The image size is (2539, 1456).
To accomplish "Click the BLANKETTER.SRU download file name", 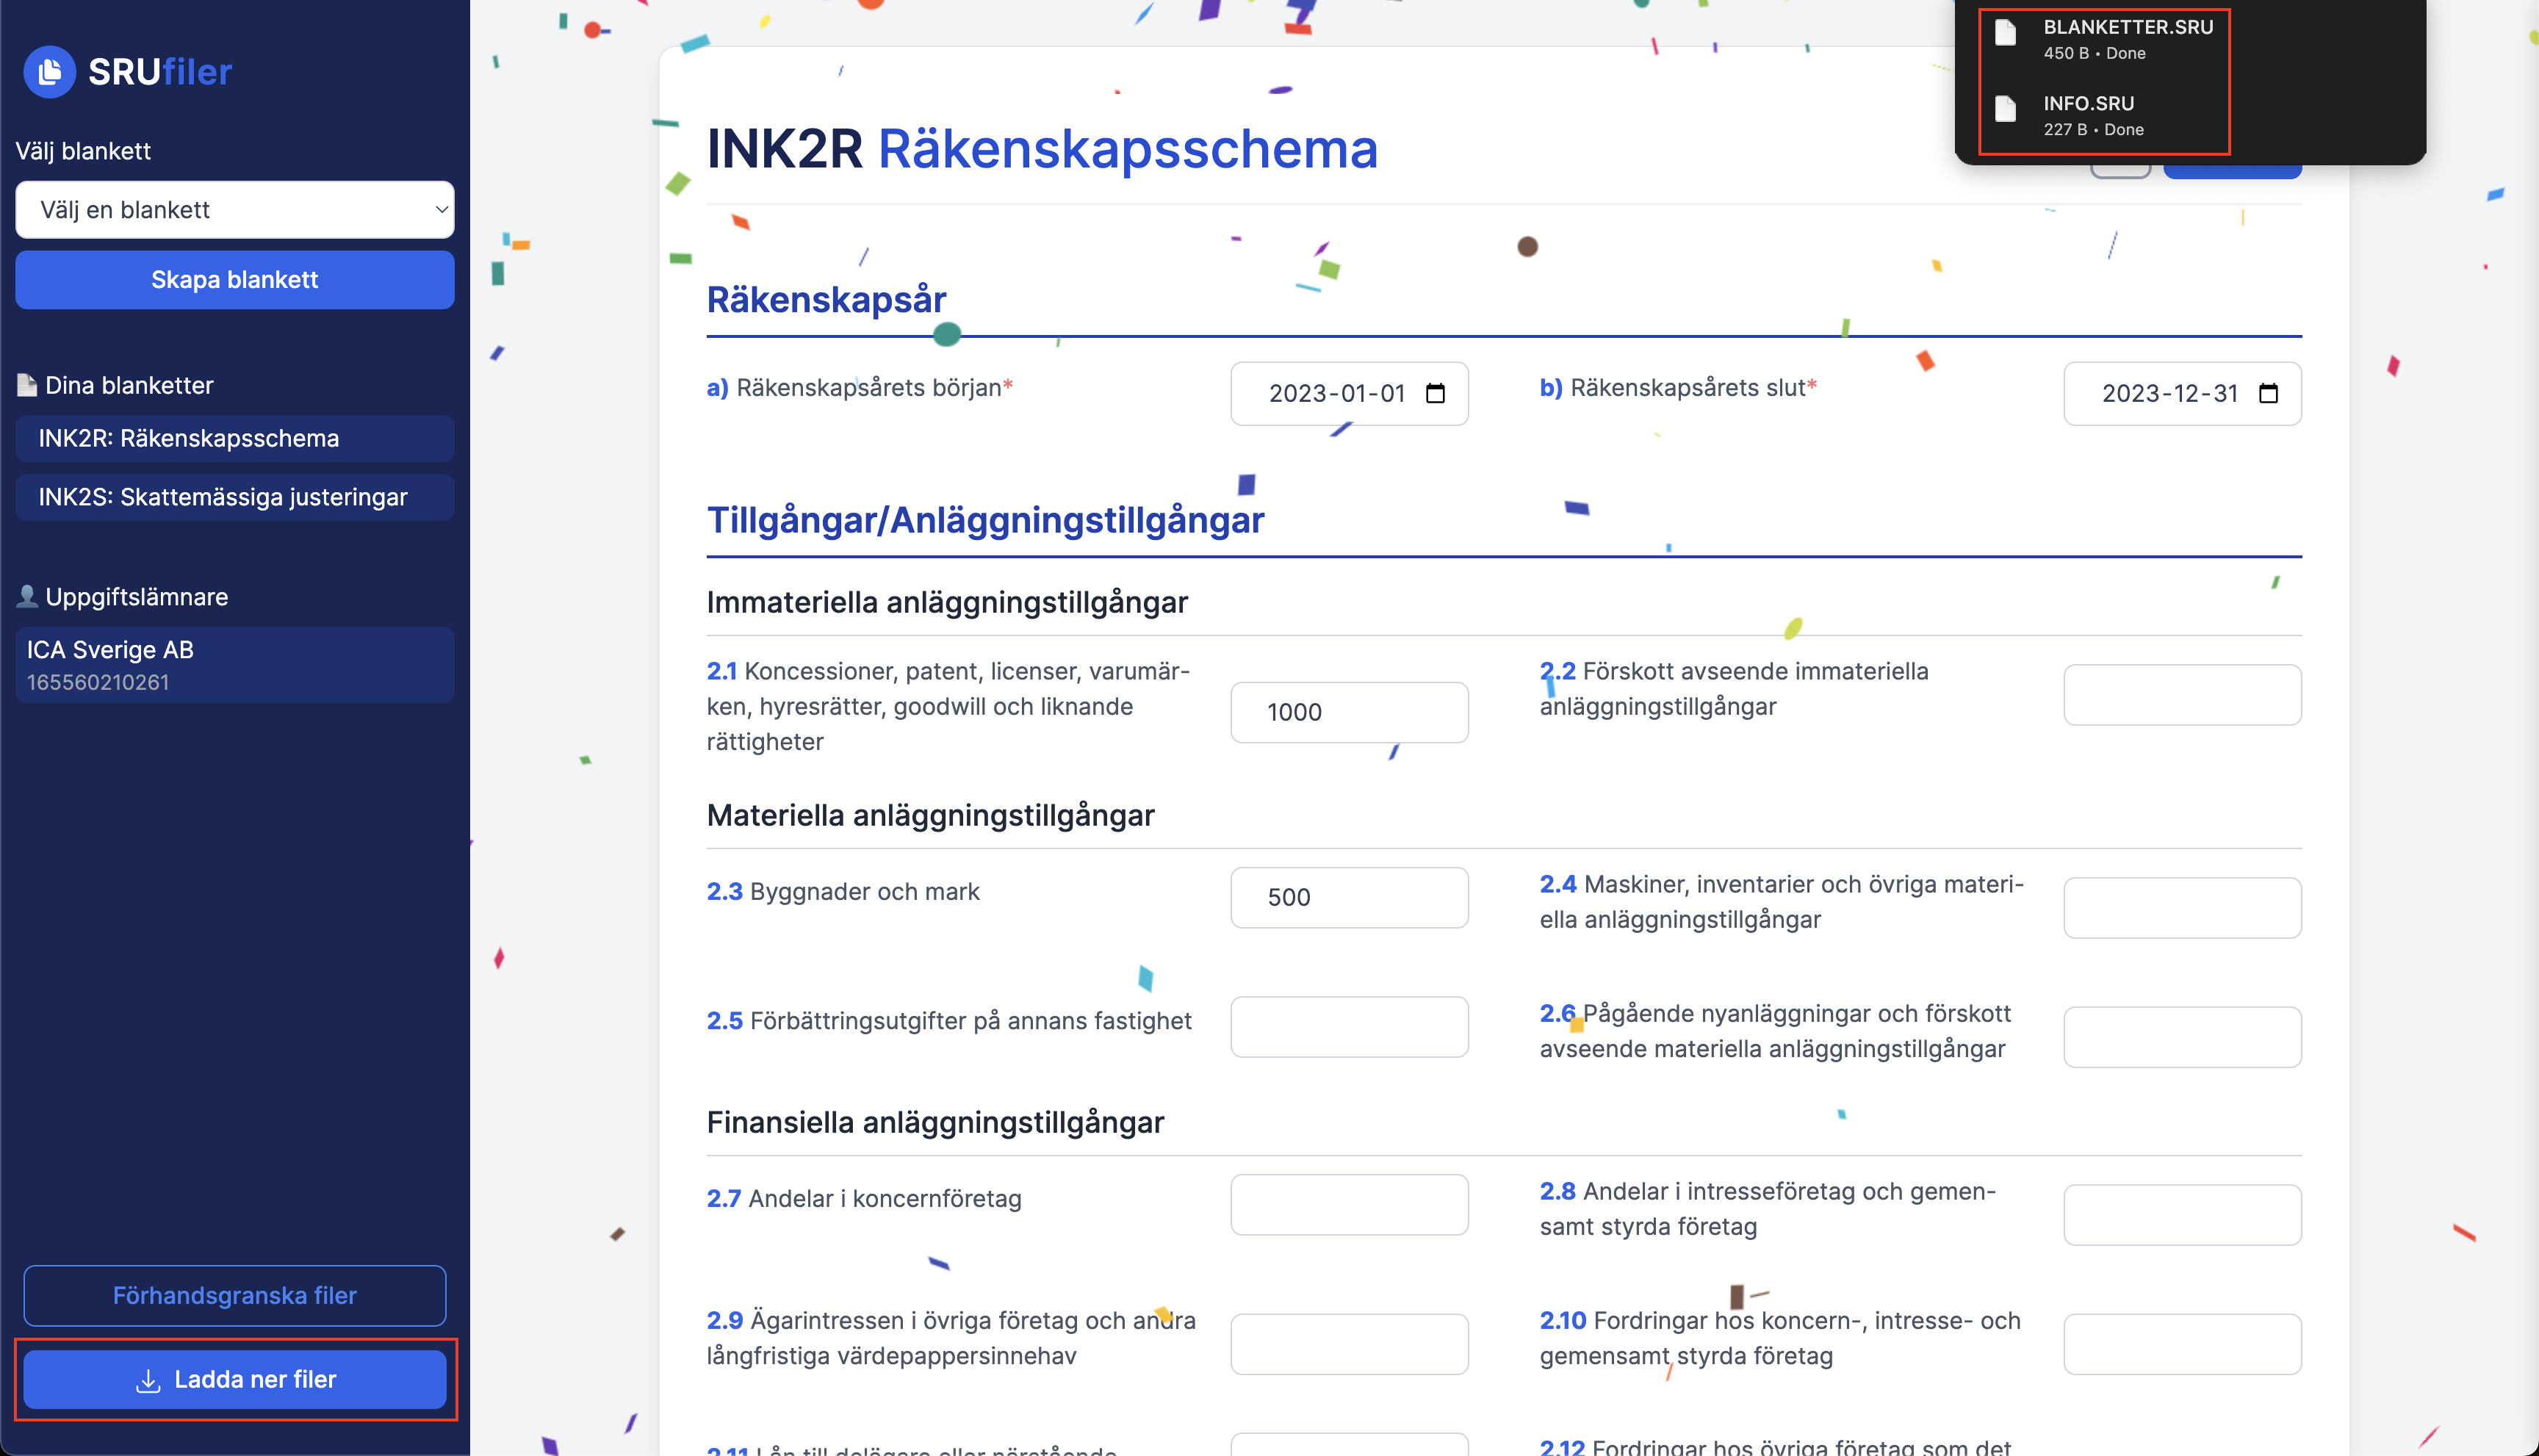I will tap(2128, 27).
